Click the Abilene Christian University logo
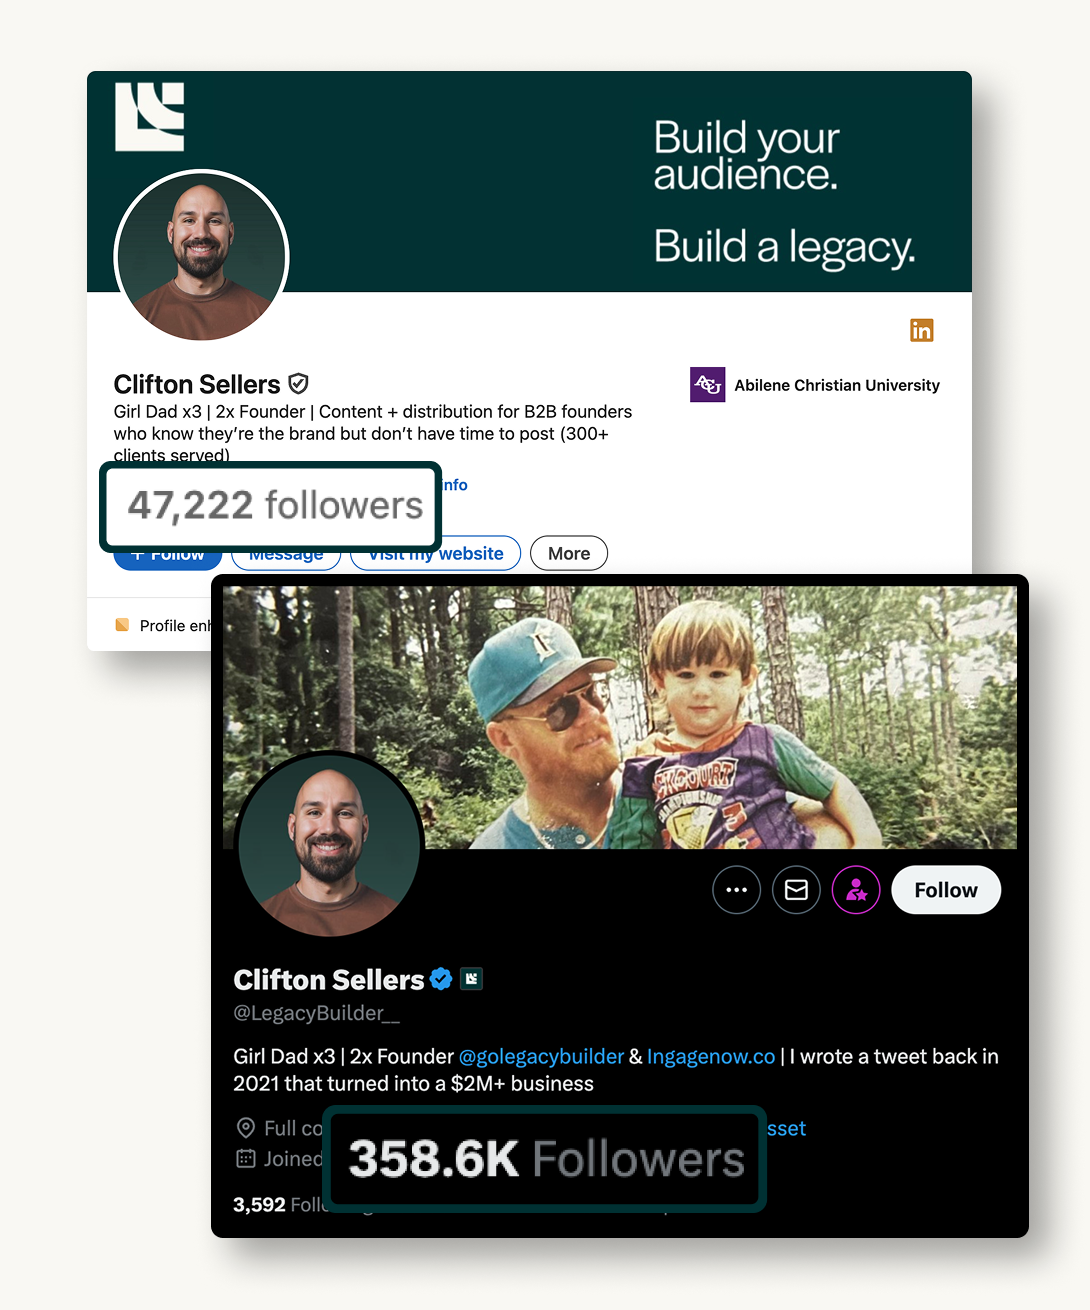 coord(707,385)
